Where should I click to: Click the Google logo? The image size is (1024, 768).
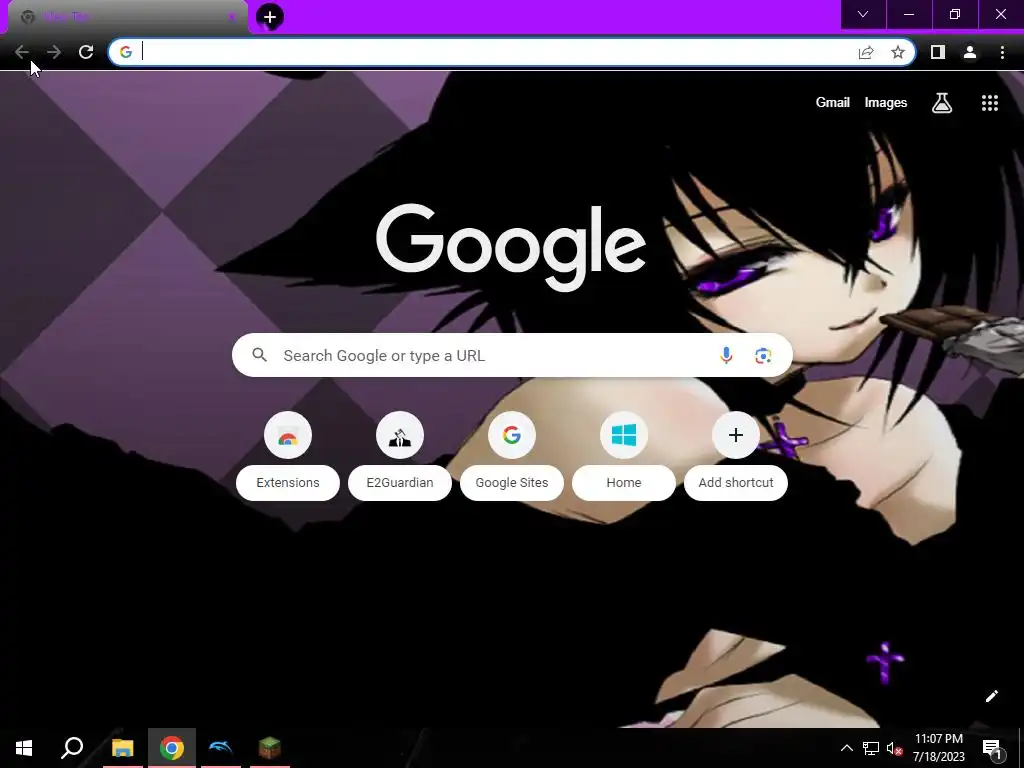coord(511,247)
